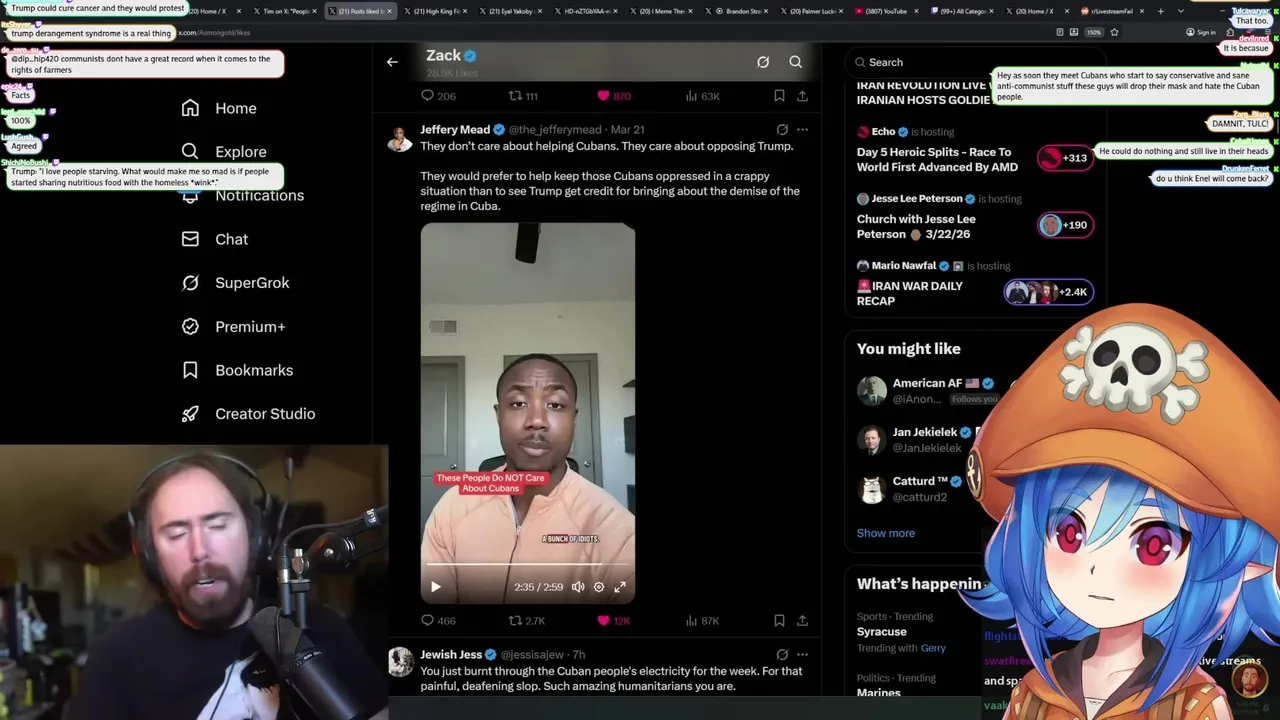Join Jesse Lee Peterson space +190
This screenshot has width=1280, height=720.
1065,225
